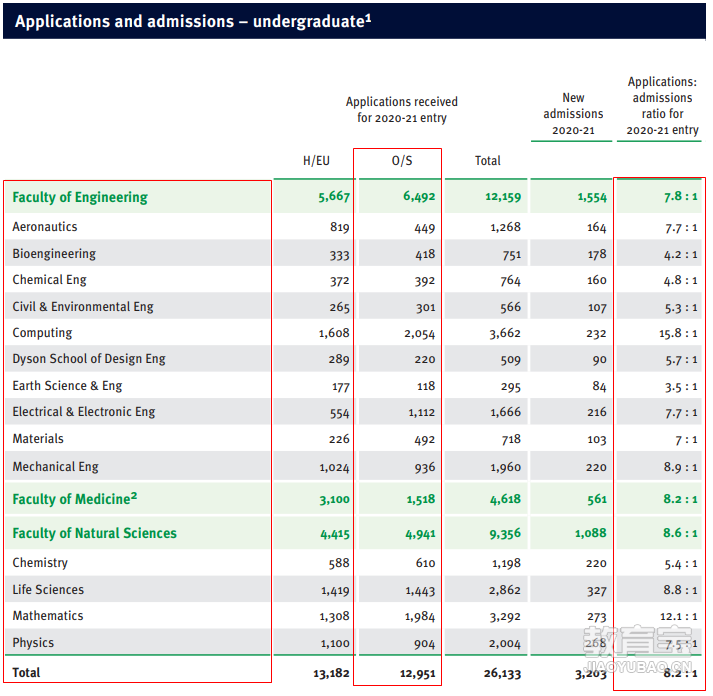The height and width of the screenshot is (696, 713).
Task: Click Engineering new admissions 1,554
Action: [x=592, y=197]
